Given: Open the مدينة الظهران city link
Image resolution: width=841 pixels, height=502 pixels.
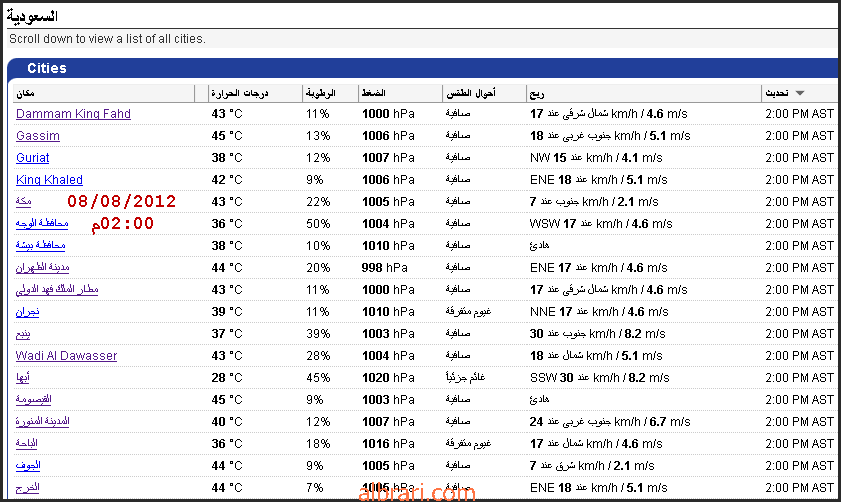Looking at the screenshot, I should coord(42,268).
